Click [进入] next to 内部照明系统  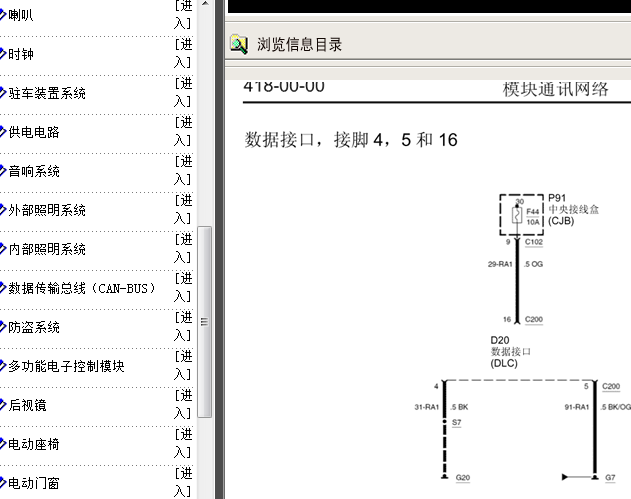pyautogui.click(x=183, y=249)
